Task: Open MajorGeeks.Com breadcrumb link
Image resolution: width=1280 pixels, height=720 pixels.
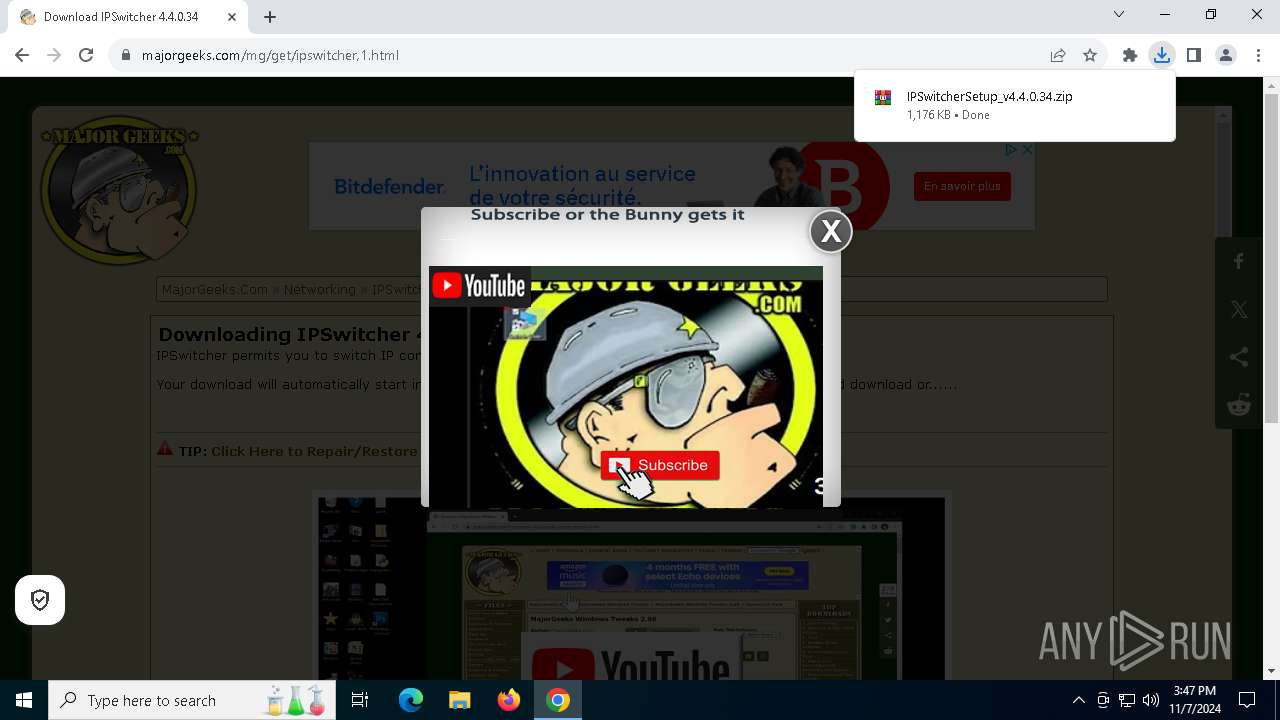Action: click(x=215, y=289)
